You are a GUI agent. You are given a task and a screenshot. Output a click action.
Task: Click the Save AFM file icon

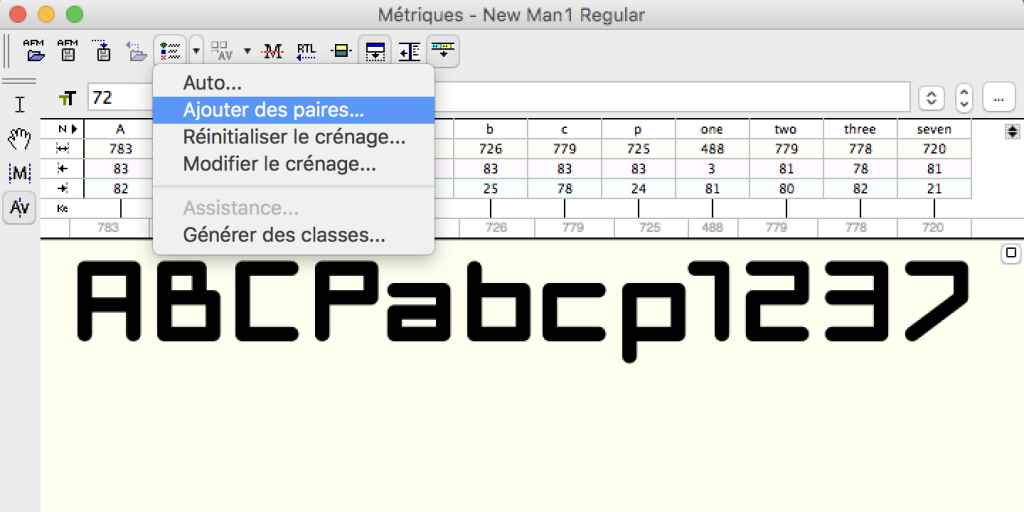pyautogui.click(x=67, y=50)
